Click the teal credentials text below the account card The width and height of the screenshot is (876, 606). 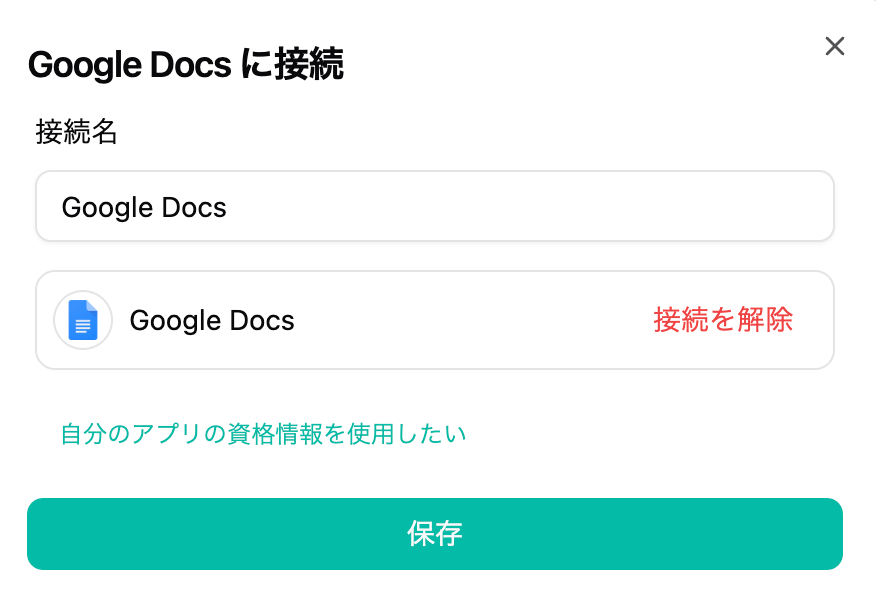tap(263, 434)
